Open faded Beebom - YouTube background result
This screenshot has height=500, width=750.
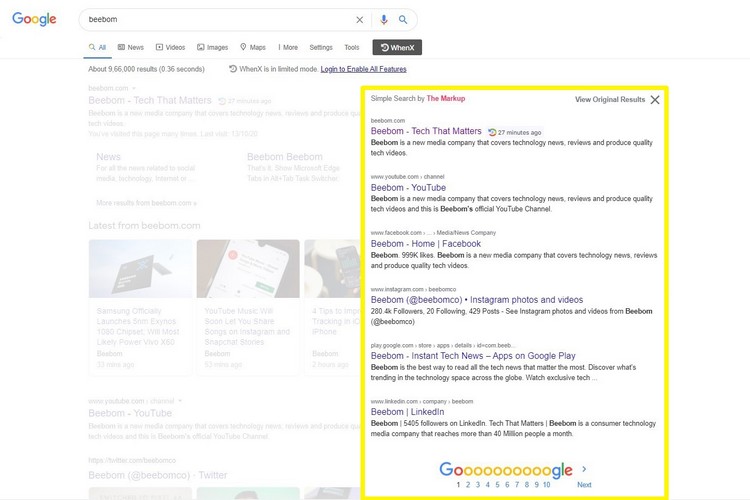click(x=130, y=413)
